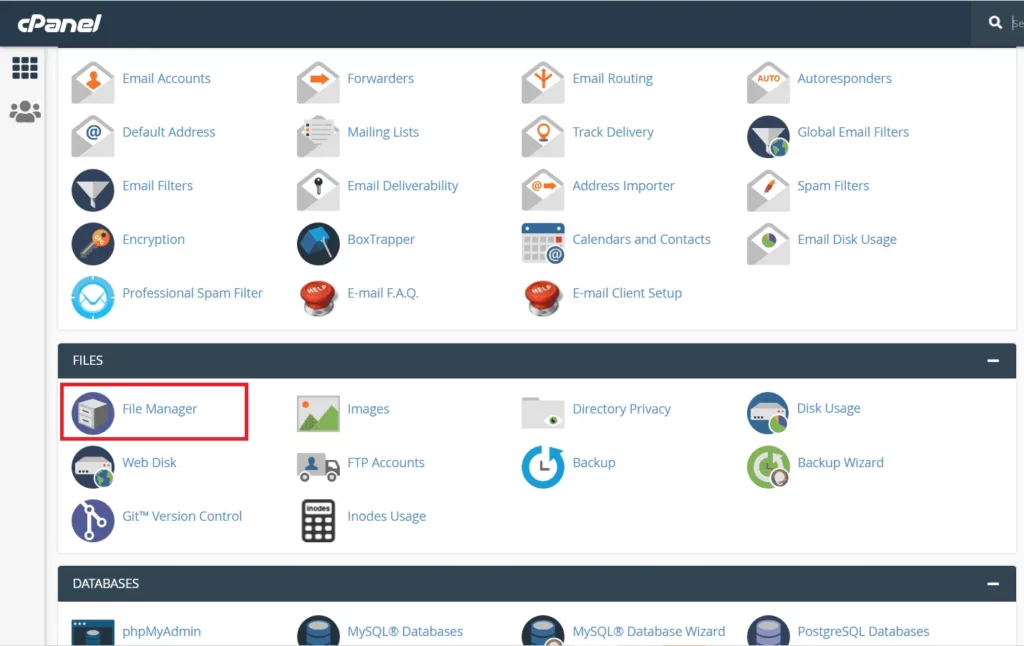Click the Email Disk Usage icon
The height and width of the screenshot is (646, 1024).
pos(768,244)
